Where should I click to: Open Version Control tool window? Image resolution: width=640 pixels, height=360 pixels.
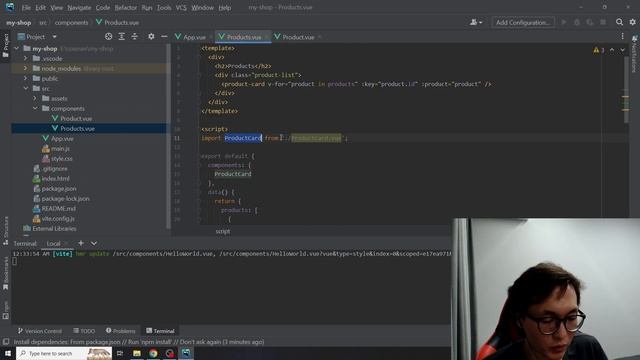(40, 331)
